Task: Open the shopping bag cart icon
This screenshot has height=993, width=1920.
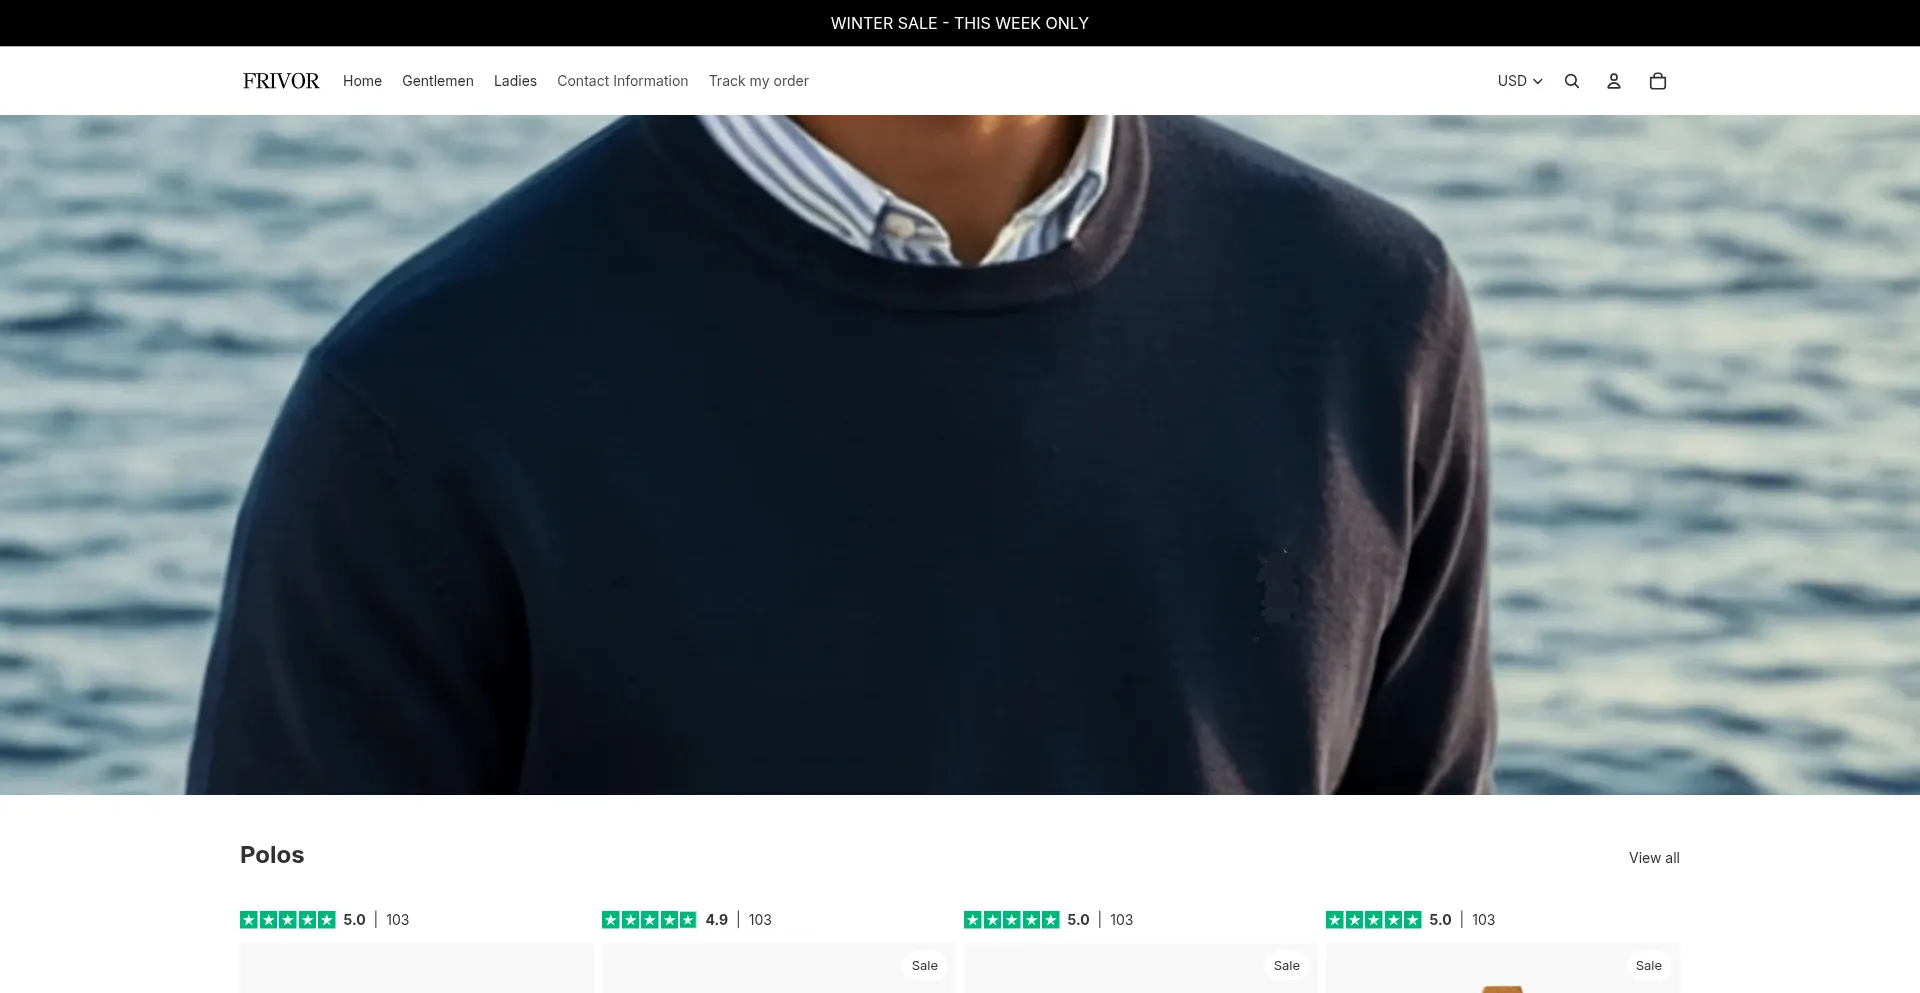Action: (x=1657, y=81)
